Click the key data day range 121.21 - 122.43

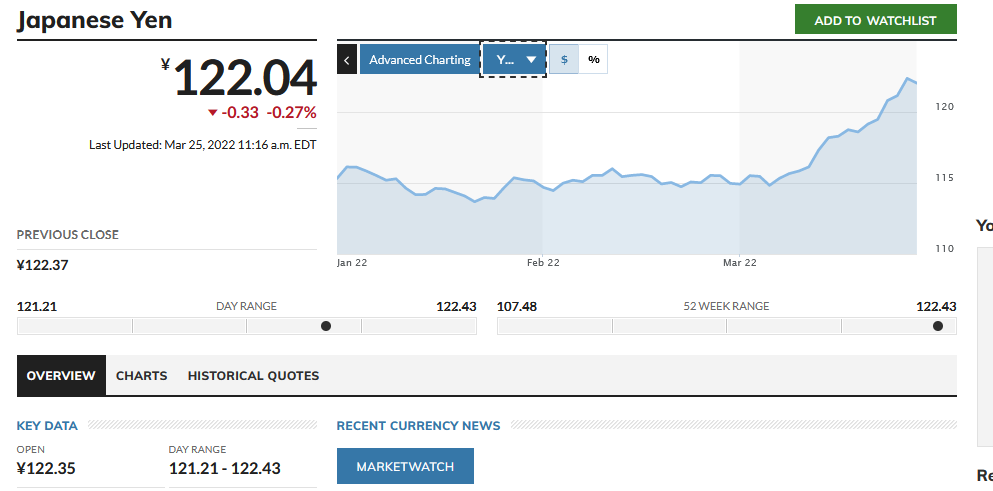225,469
